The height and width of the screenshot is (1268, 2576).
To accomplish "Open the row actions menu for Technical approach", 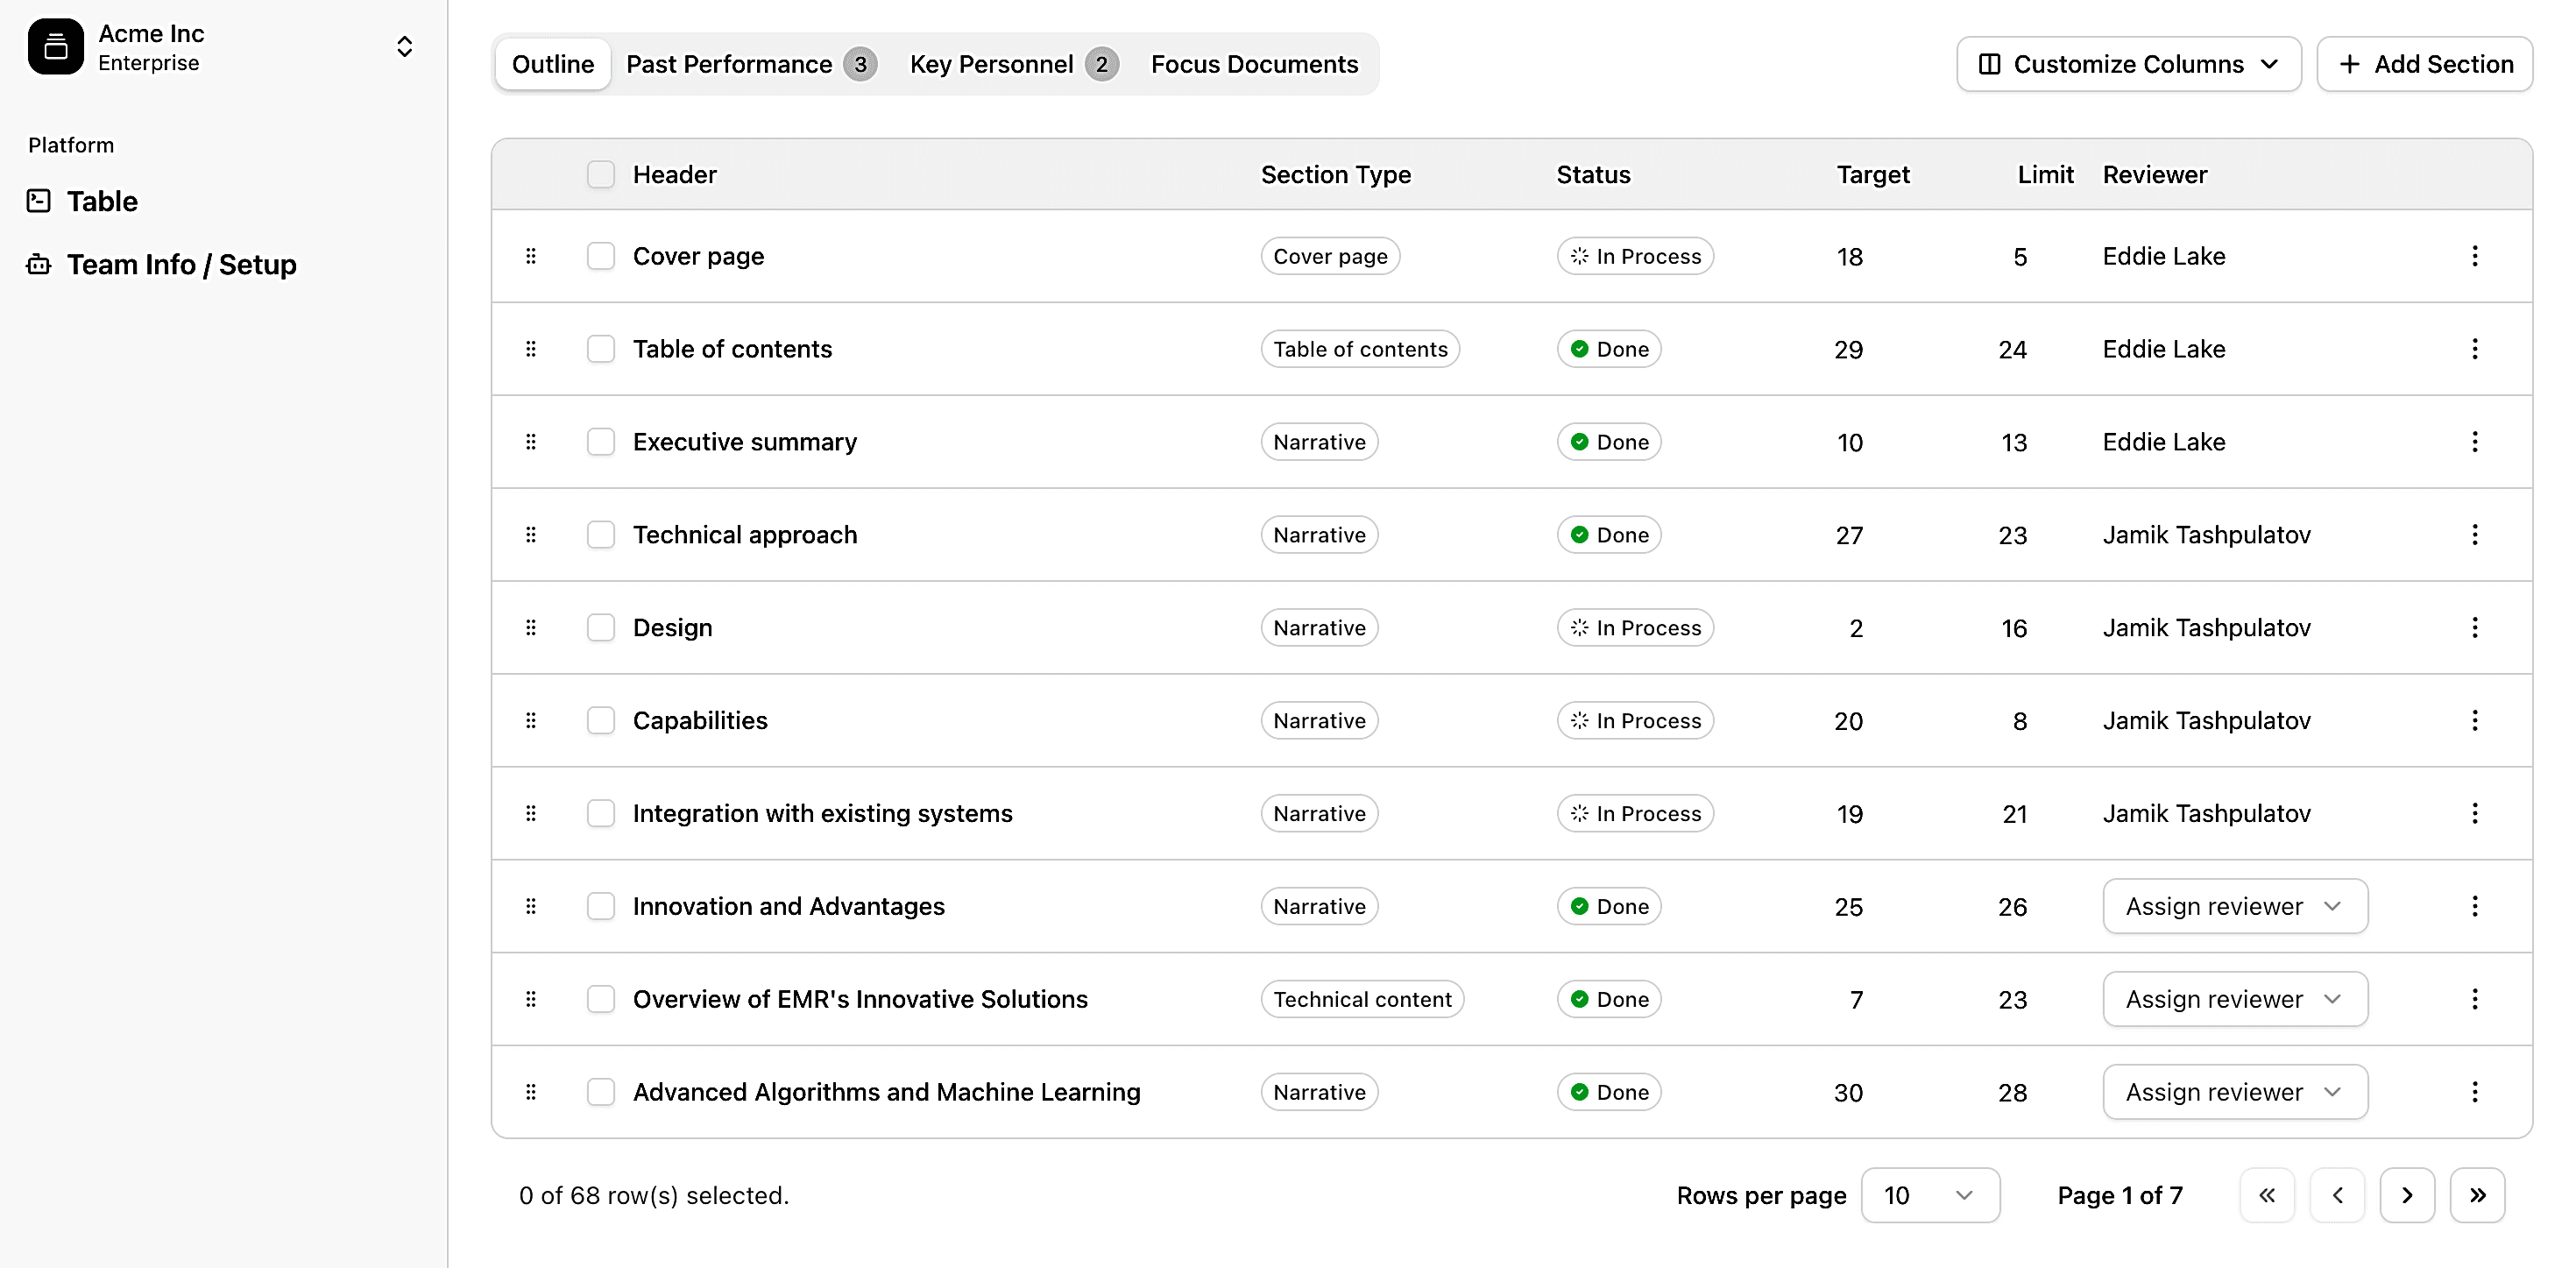I will pos(2476,535).
